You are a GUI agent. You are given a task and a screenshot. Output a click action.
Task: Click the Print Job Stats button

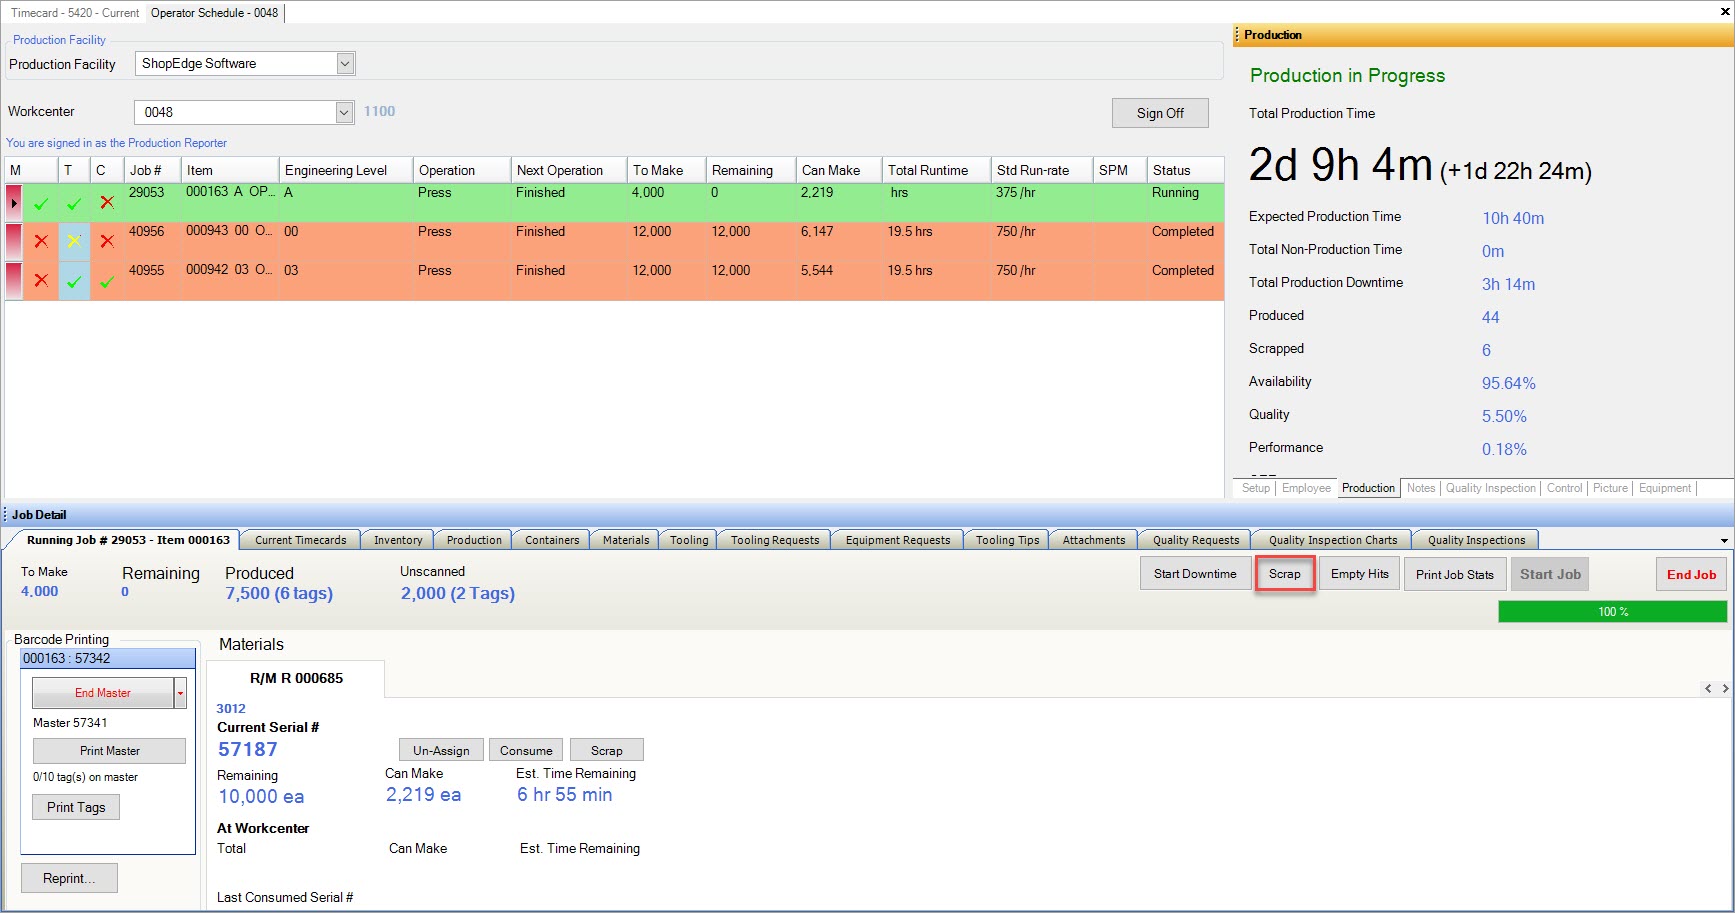click(1454, 575)
